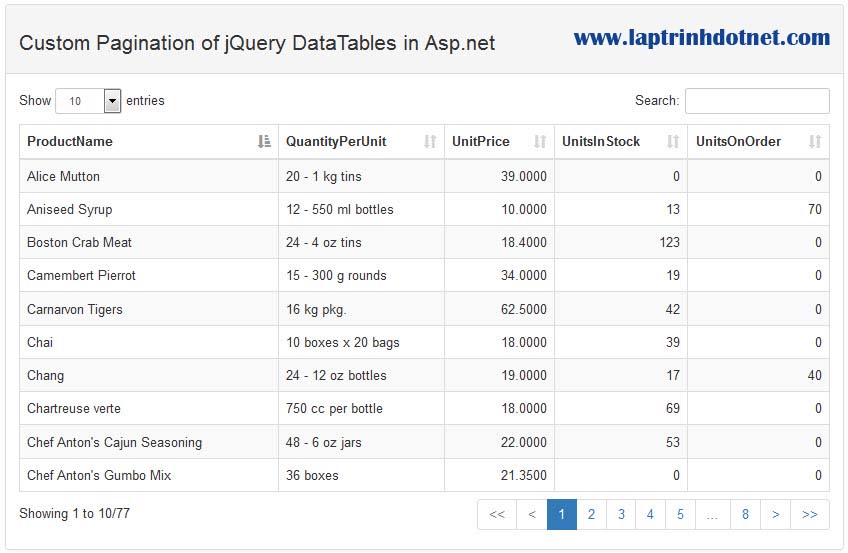
Task: Click the Alice Mutton cell
Action: point(149,176)
